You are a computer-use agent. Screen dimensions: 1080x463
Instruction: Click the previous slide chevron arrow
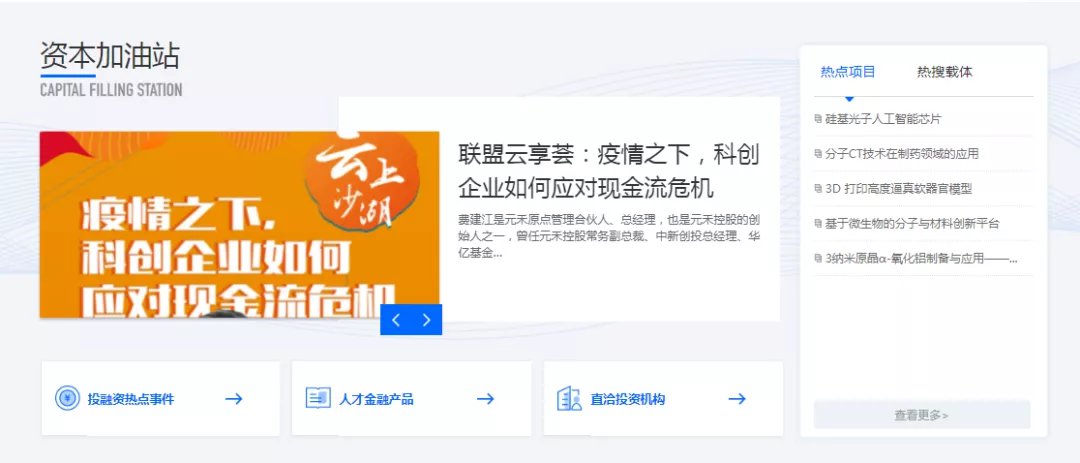pos(395,320)
